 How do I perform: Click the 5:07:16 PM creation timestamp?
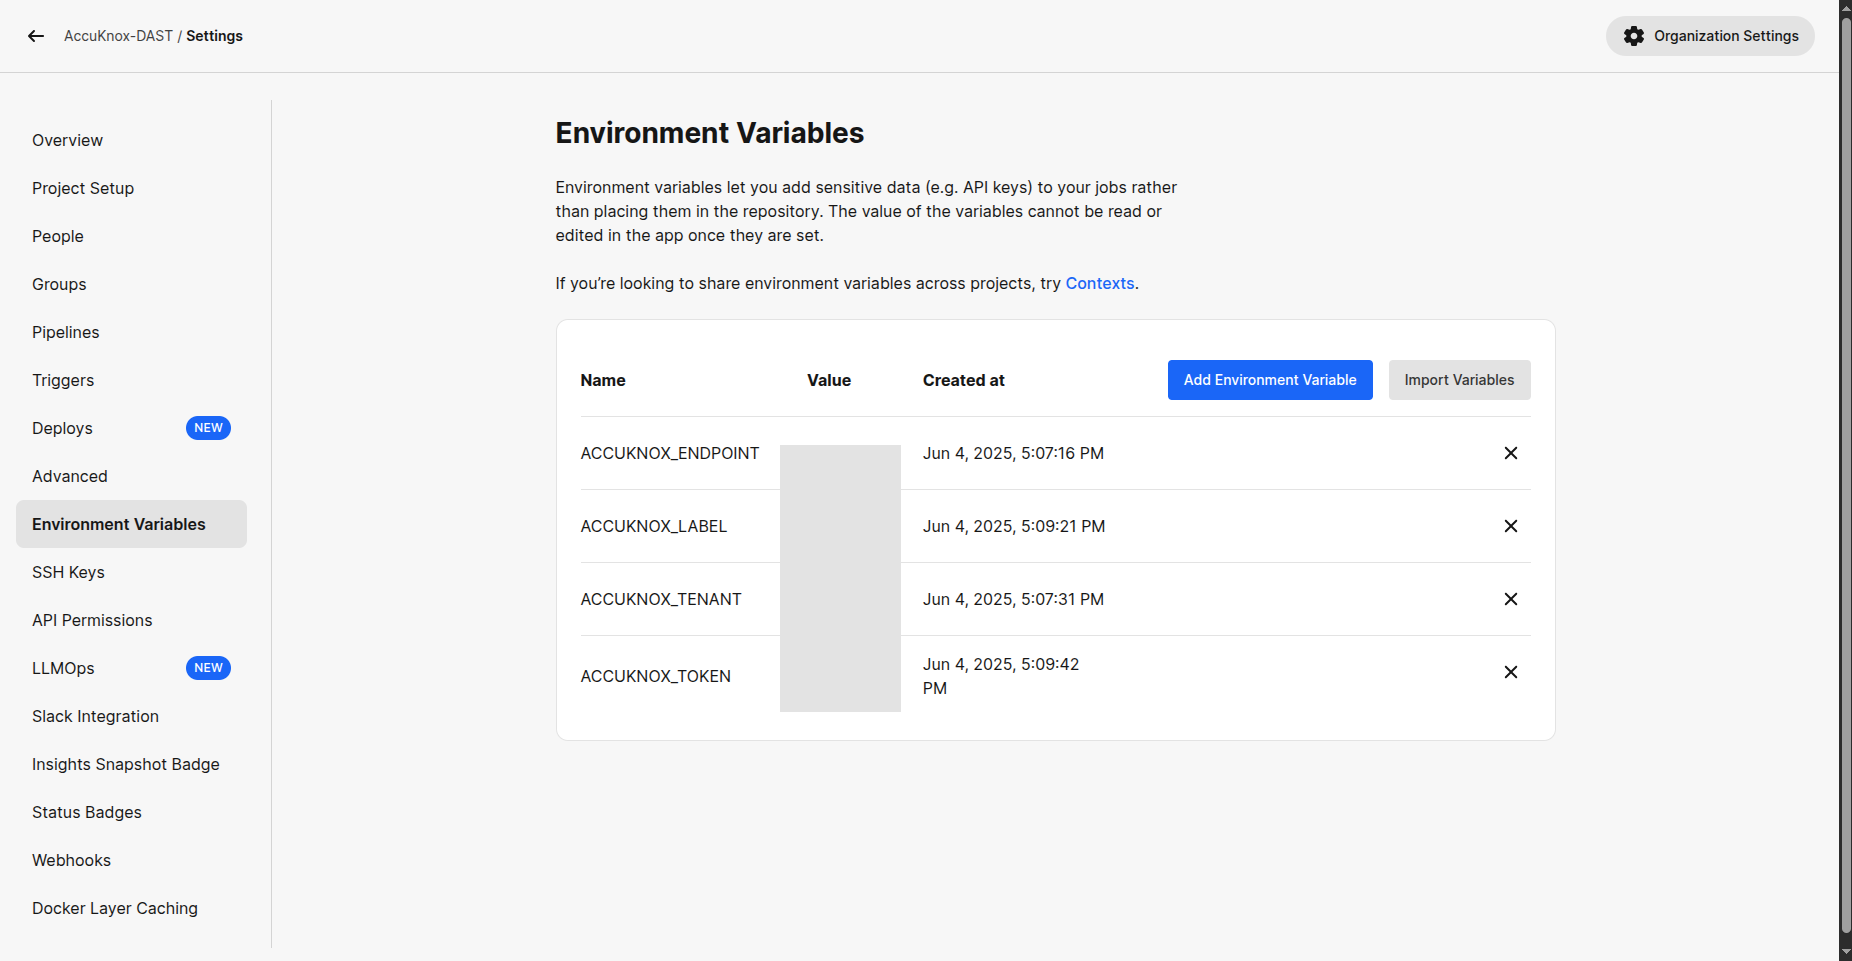point(1013,453)
